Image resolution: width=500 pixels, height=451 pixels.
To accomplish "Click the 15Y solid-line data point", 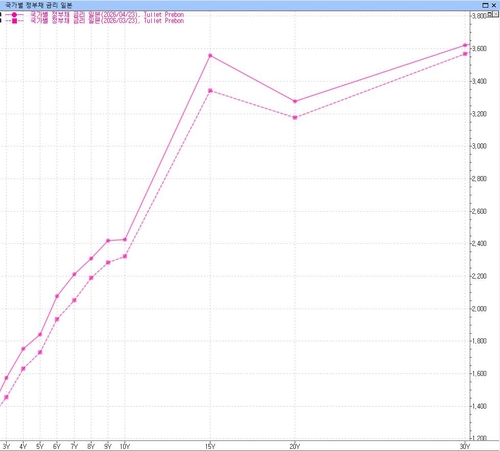I will coord(210,56).
